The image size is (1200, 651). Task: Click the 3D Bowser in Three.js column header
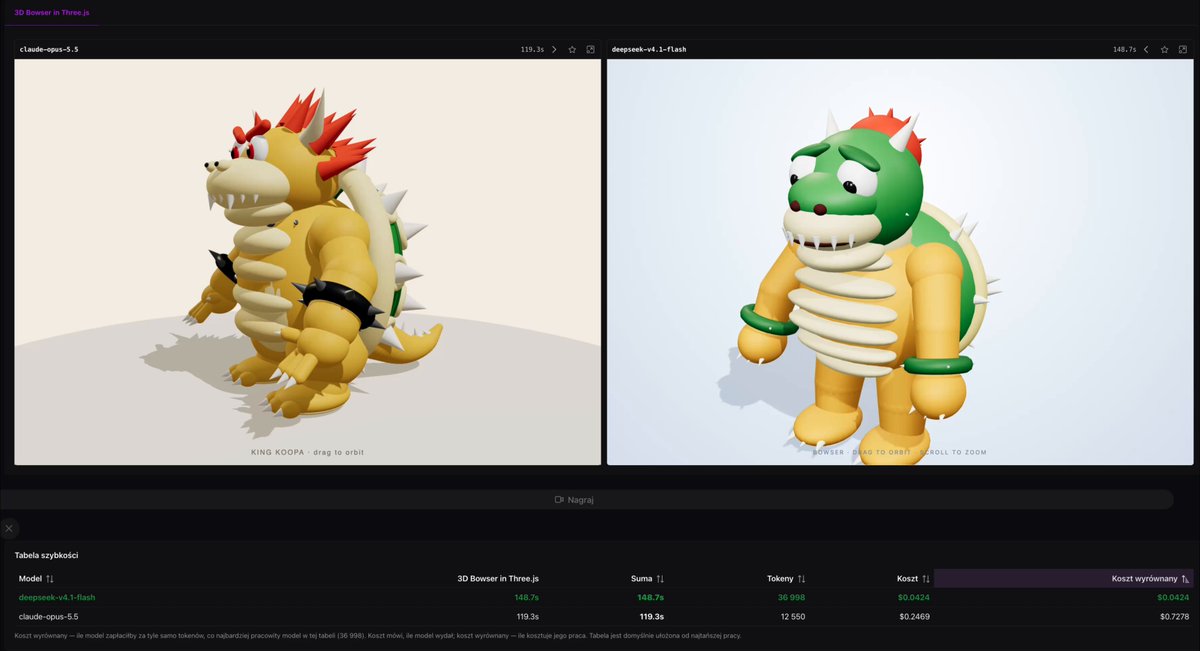point(498,578)
